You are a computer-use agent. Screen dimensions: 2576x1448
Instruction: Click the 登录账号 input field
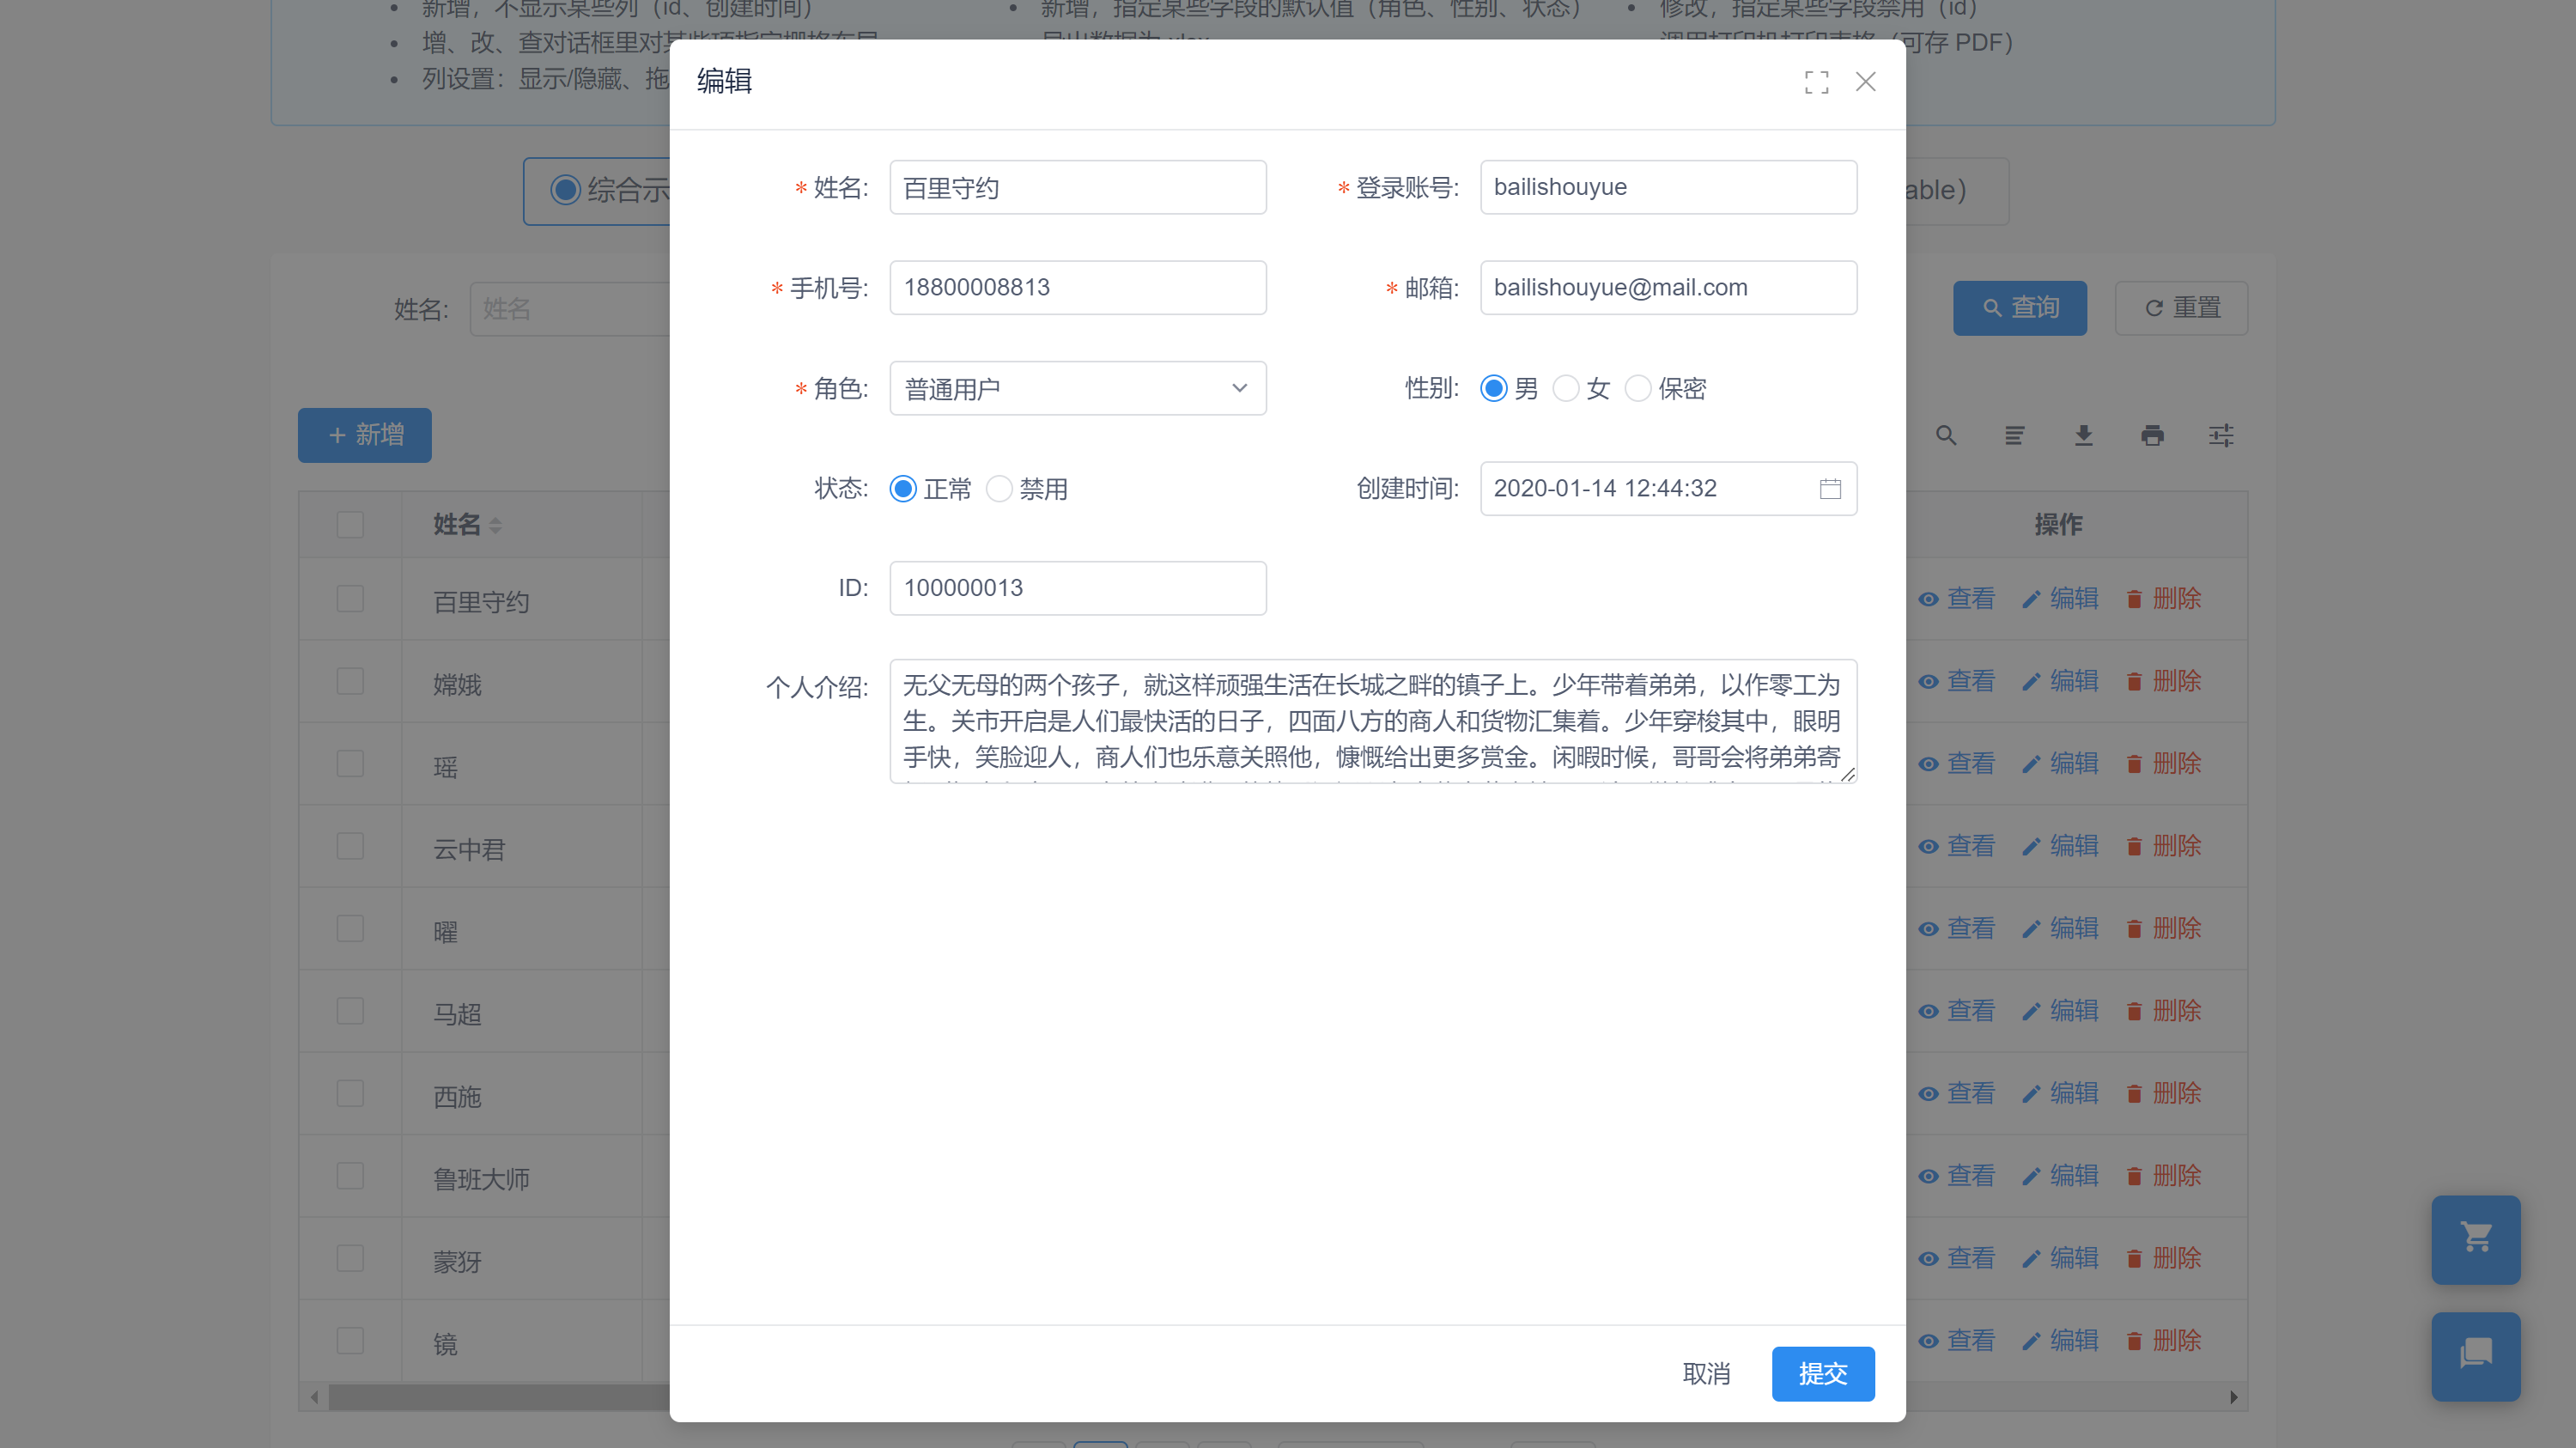(x=1668, y=187)
